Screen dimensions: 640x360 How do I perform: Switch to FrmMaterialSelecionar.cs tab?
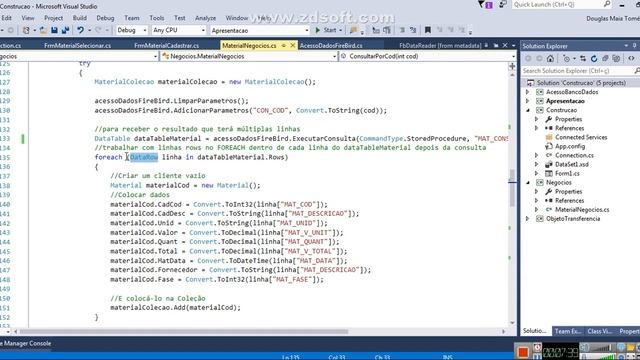(x=78, y=46)
